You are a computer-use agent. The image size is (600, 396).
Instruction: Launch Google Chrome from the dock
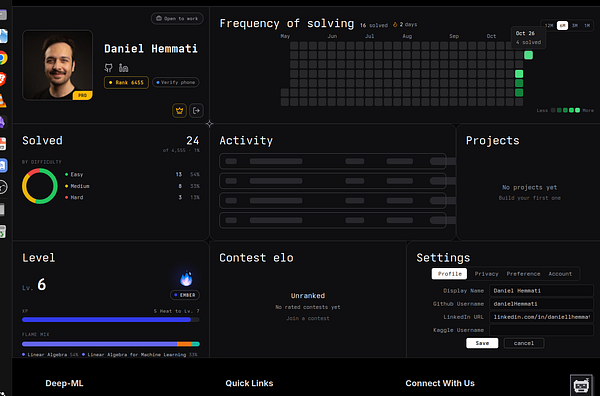coord(3,58)
